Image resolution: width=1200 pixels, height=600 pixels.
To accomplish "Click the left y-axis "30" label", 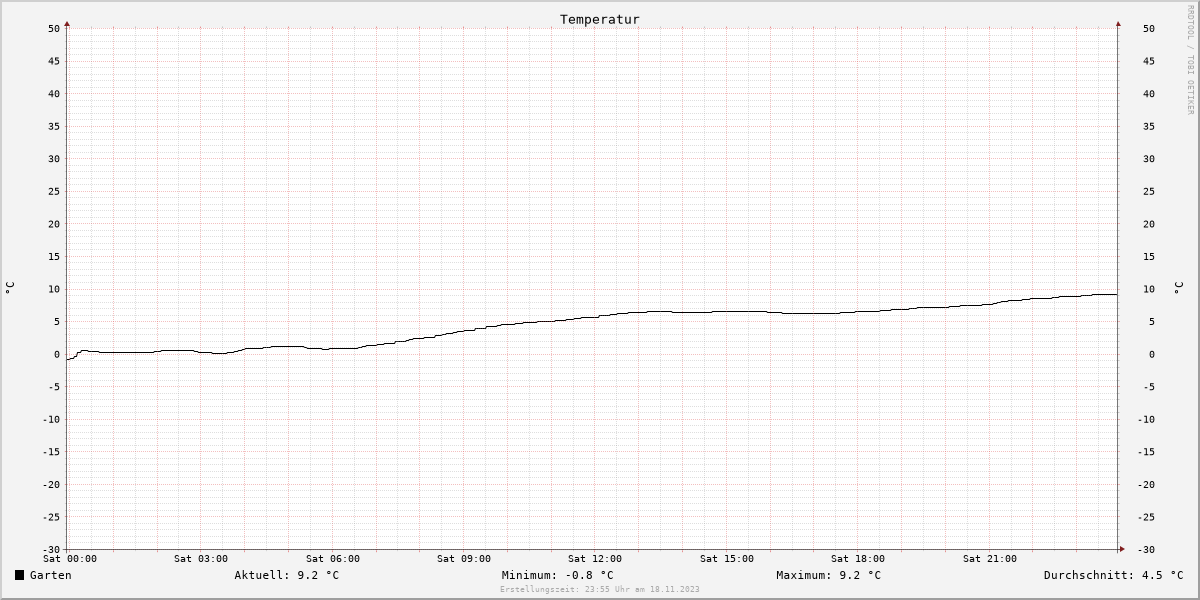I will (55, 159).
